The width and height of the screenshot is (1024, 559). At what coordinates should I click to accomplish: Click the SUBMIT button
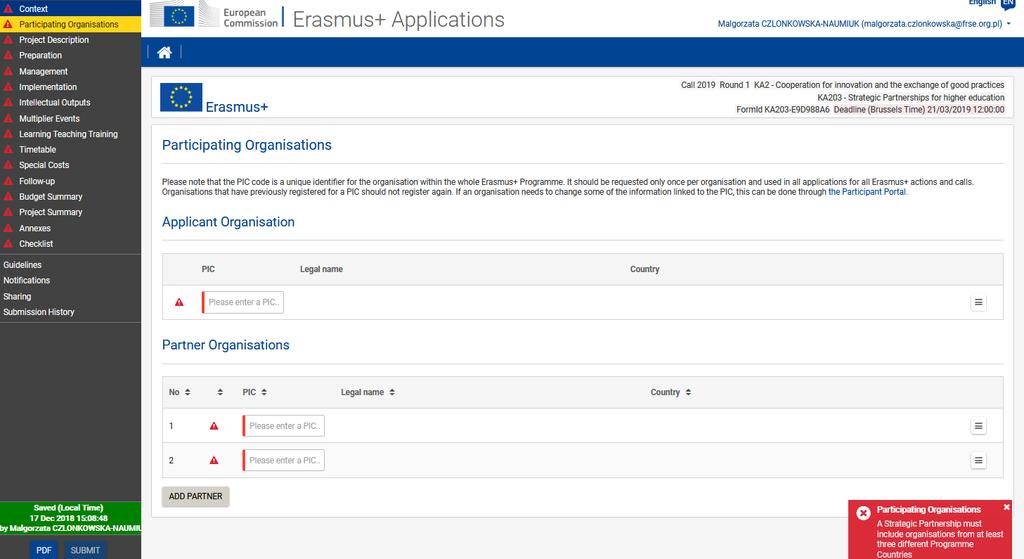[x=85, y=550]
